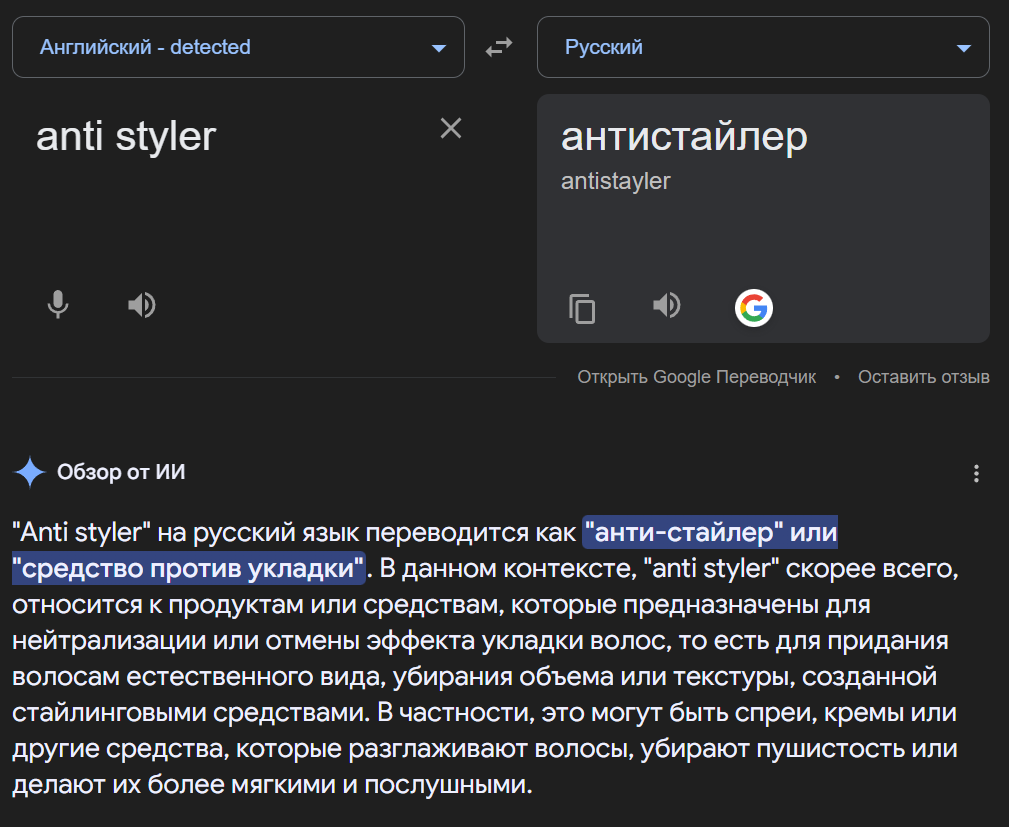Click the arrow on the target language selector
1009x827 pixels.
pos(963,48)
